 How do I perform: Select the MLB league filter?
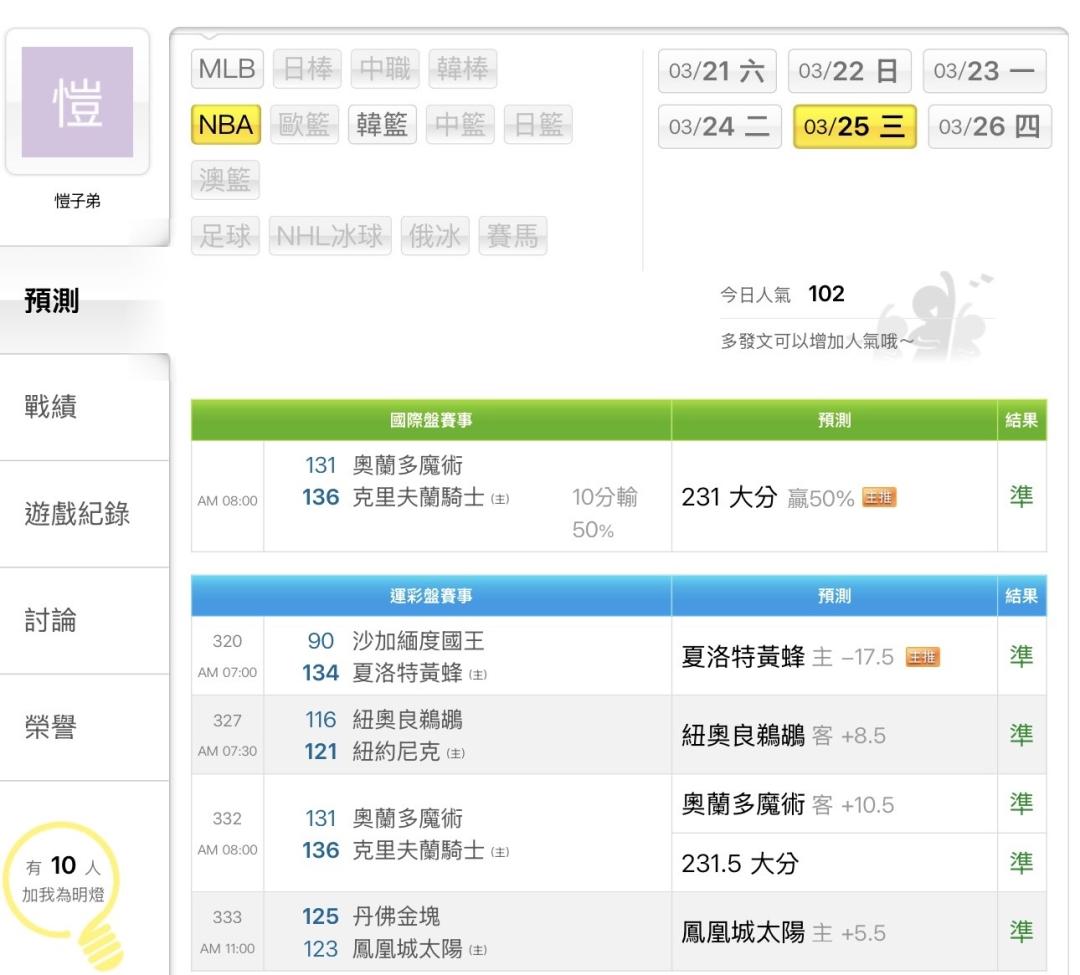(227, 69)
